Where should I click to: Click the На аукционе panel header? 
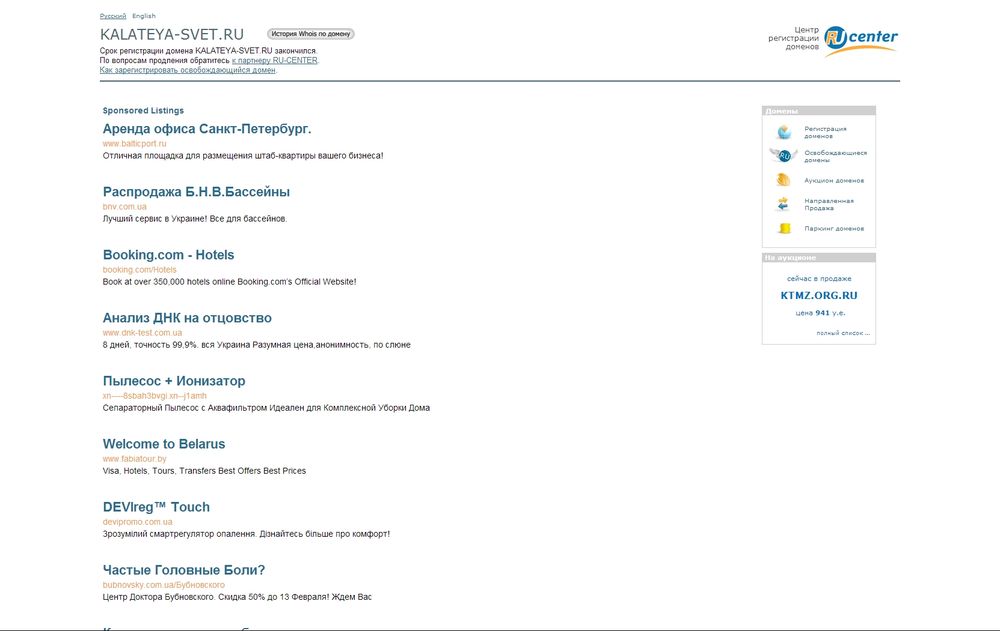tap(819, 258)
